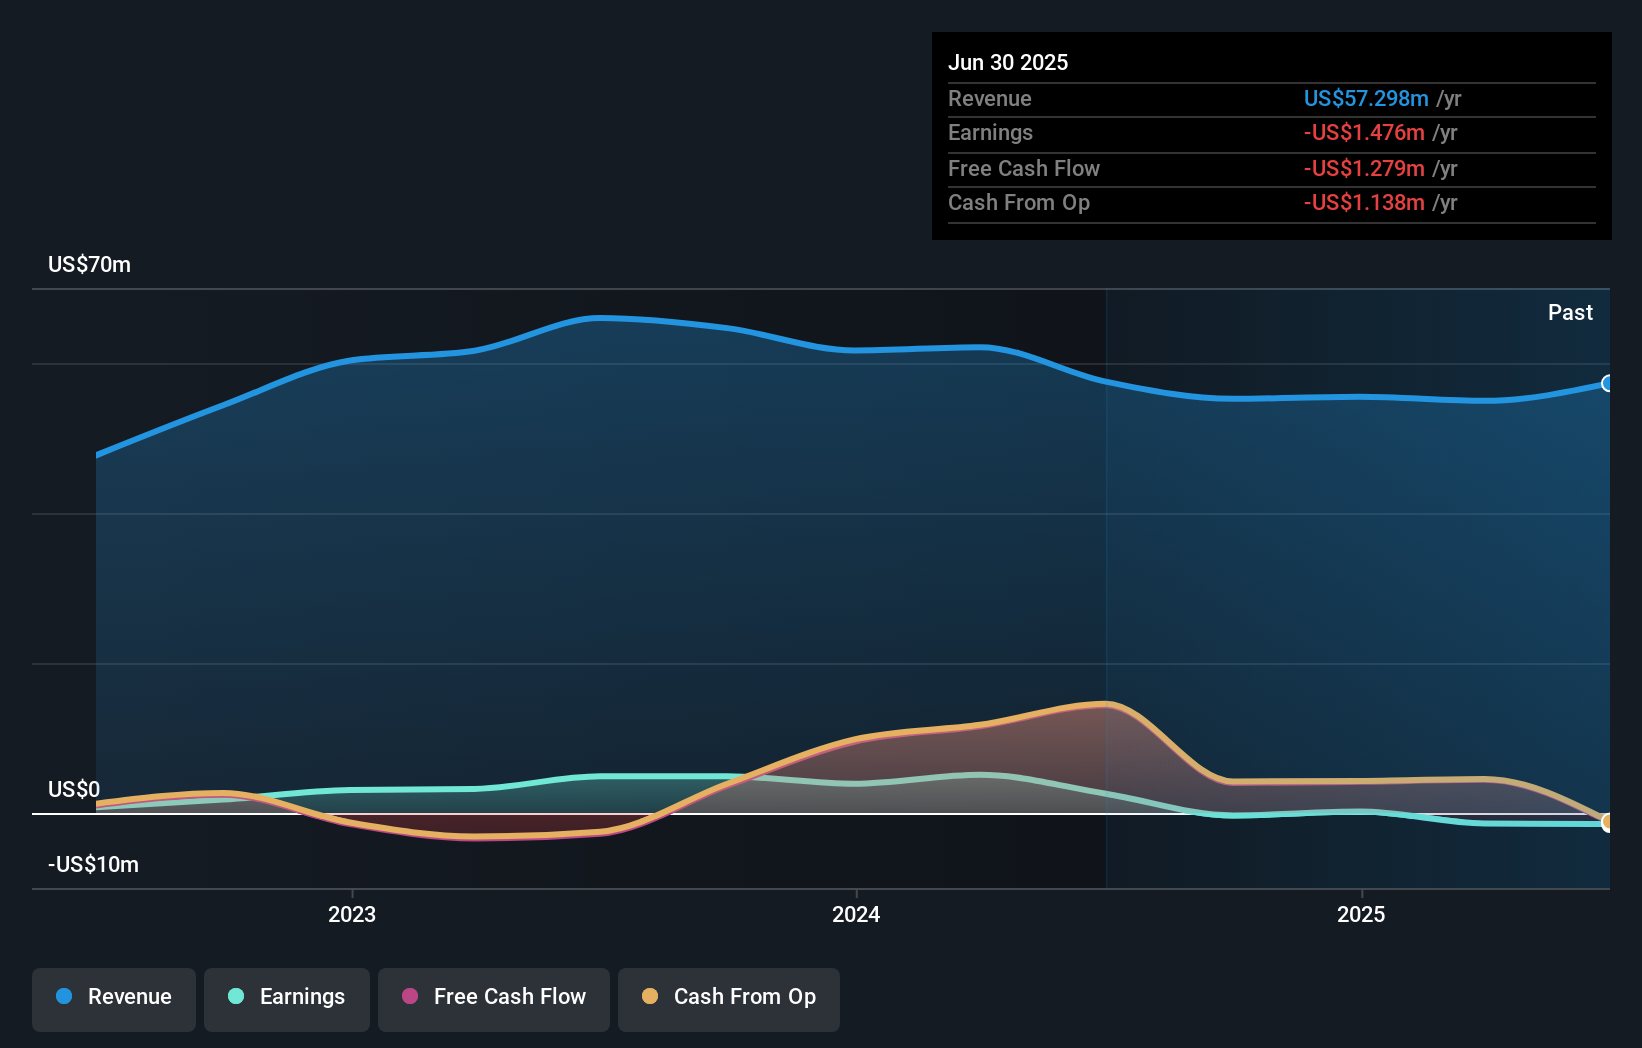The image size is (1642, 1048).
Task: Click the Cash From Op endpoint marker
Action: click(1608, 822)
